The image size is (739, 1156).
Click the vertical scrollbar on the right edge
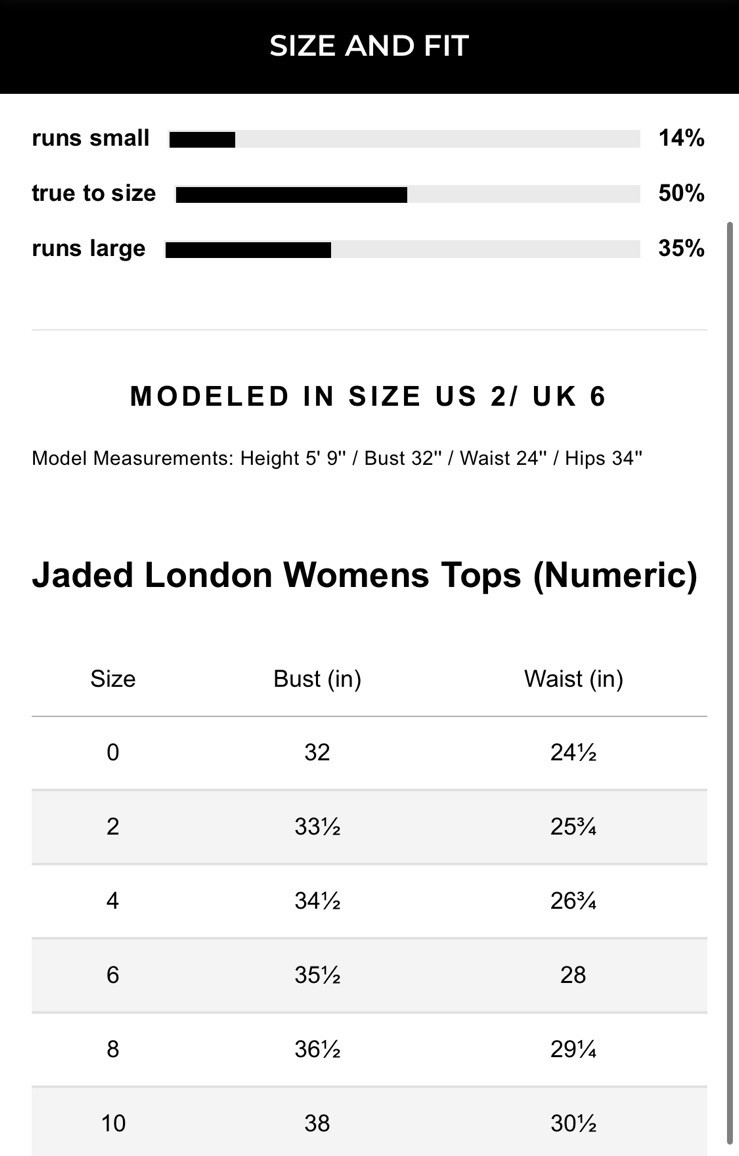pyautogui.click(x=731, y=680)
